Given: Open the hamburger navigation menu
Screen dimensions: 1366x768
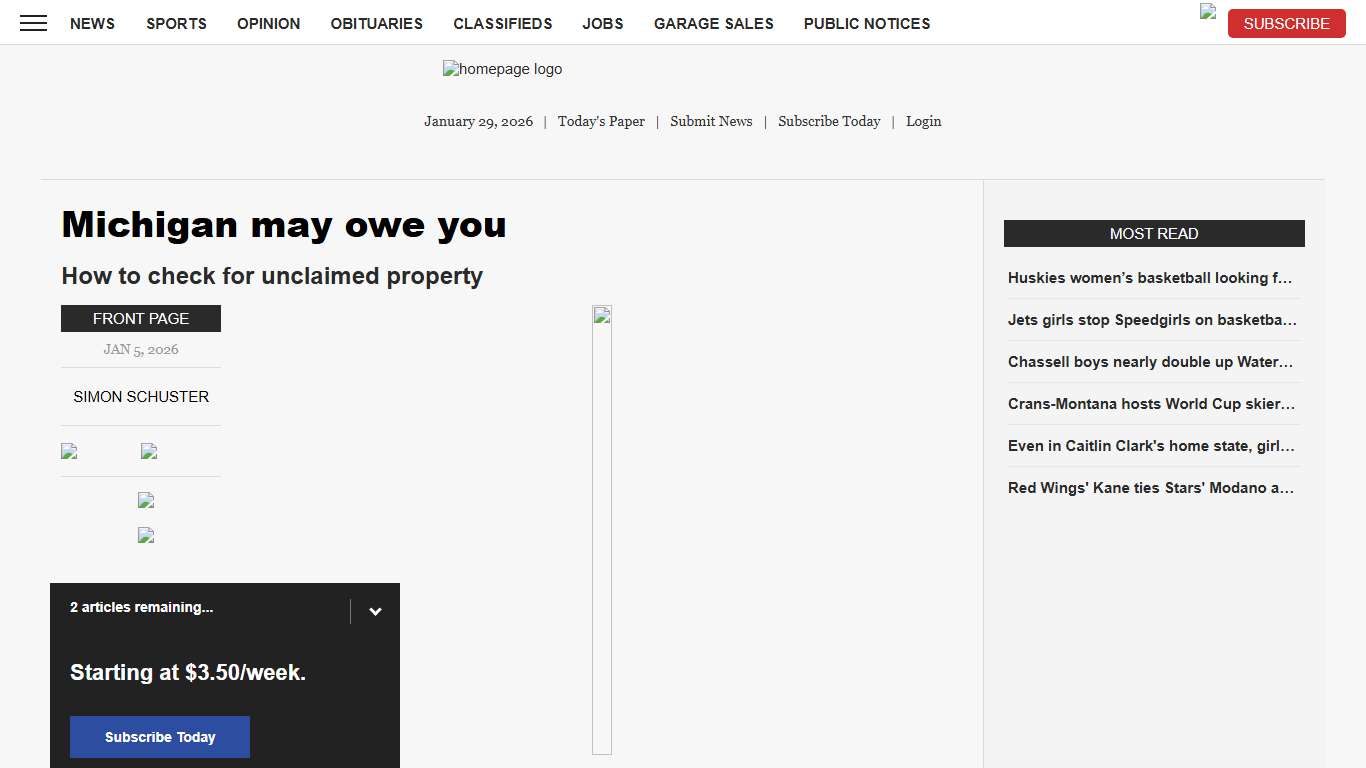Looking at the screenshot, I should coord(33,23).
